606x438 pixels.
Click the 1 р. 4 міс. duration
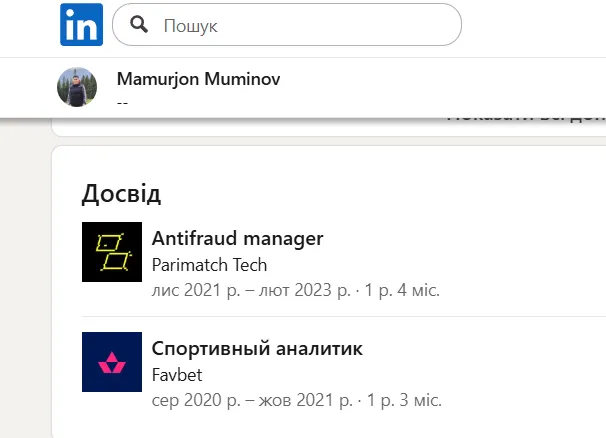point(400,290)
